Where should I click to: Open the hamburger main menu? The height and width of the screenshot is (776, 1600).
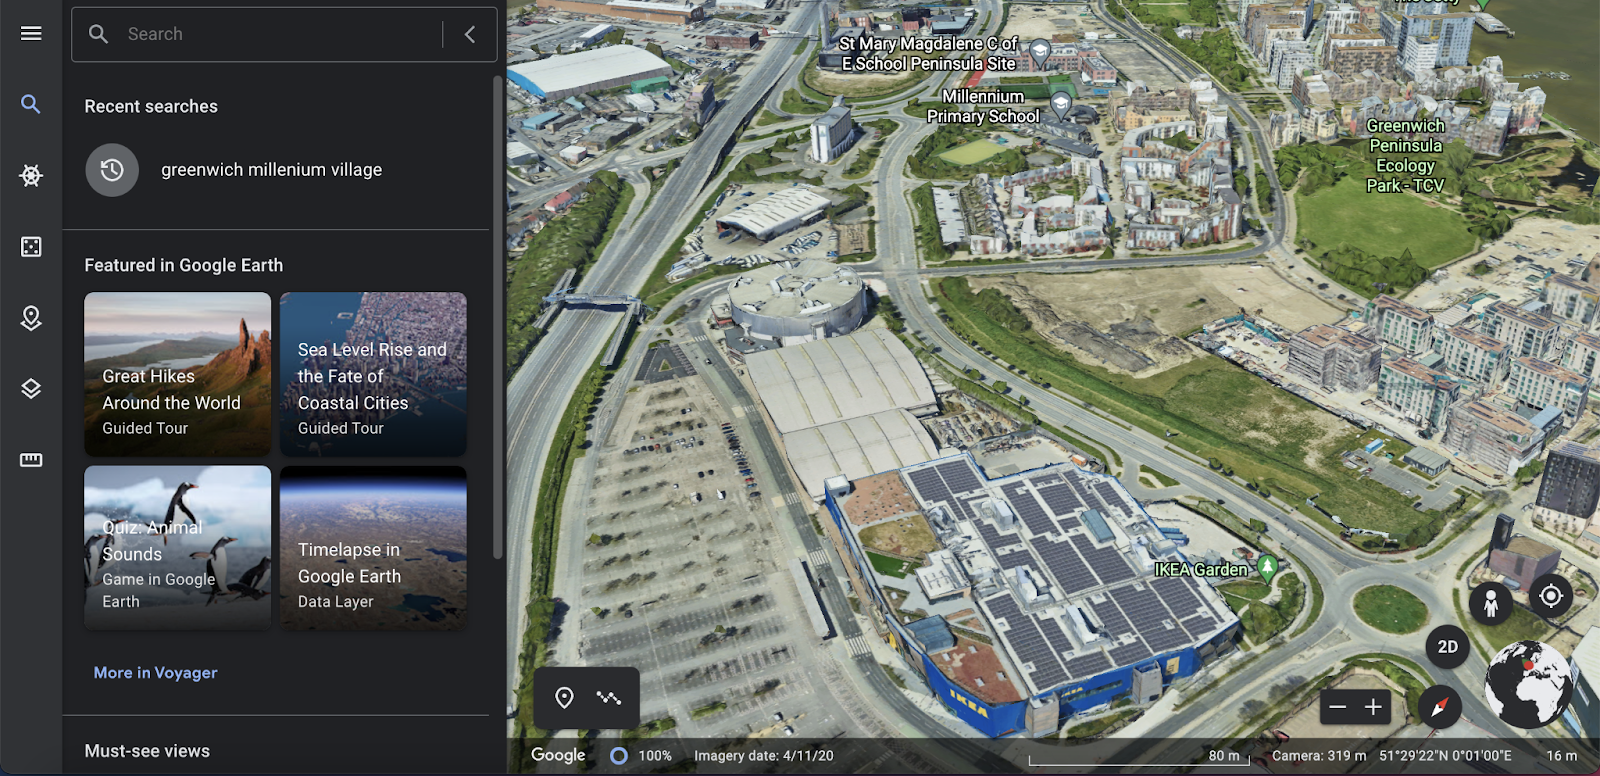pos(31,34)
